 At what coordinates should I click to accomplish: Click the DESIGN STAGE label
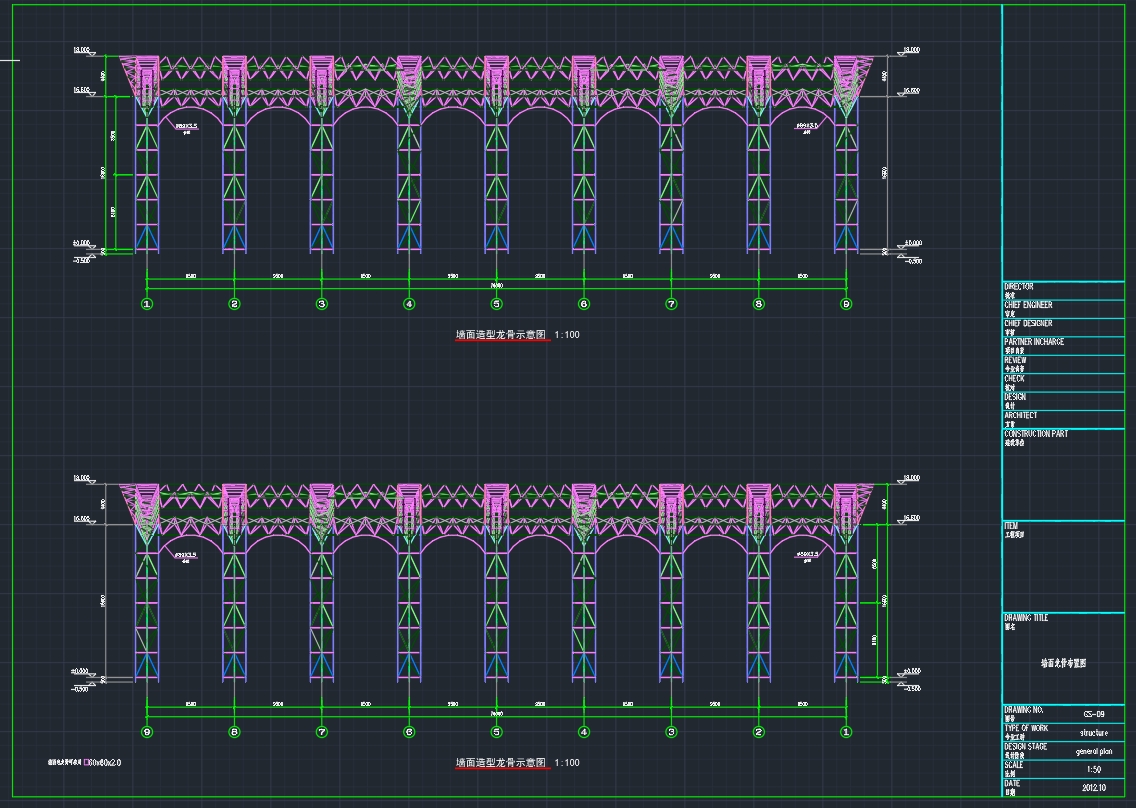(1025, 747)
